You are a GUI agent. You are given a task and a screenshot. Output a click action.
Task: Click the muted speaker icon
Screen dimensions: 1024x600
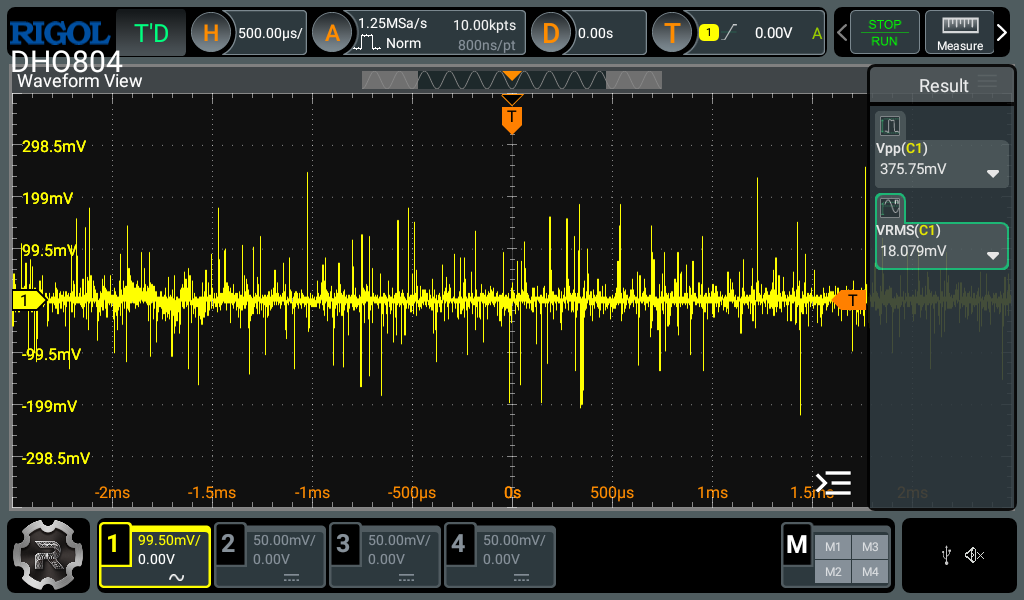(974, 555)
